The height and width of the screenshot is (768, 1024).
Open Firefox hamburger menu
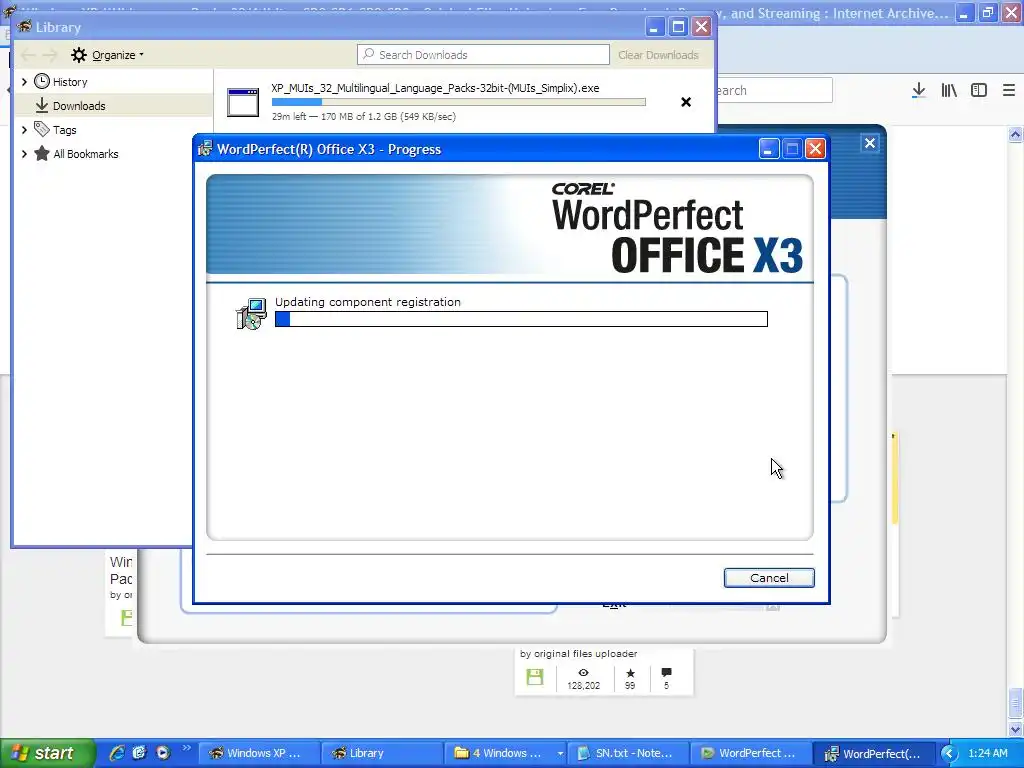click(x=1009, y=90)
